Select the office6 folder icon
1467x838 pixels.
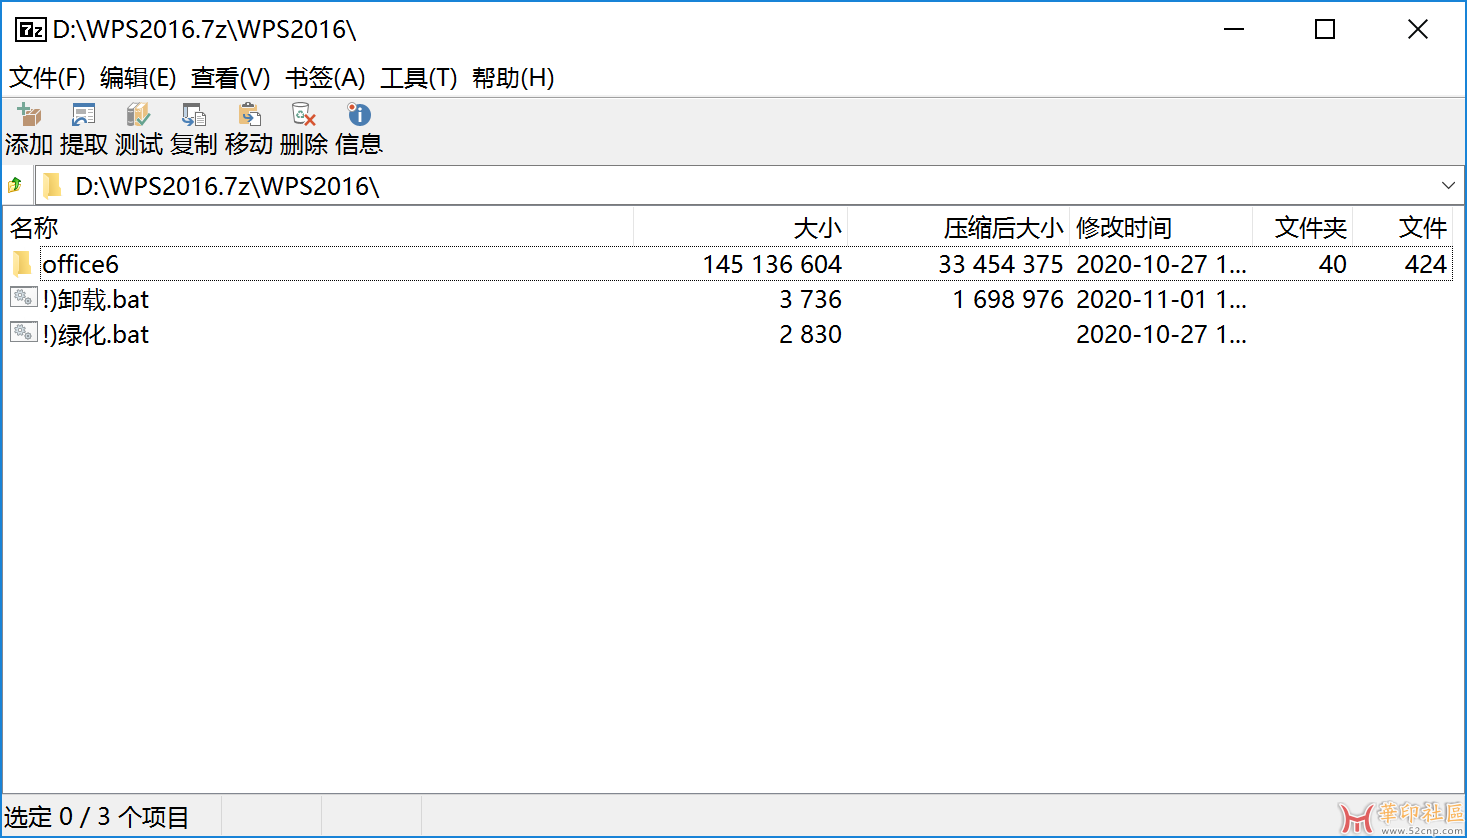(x=23, y=264)
